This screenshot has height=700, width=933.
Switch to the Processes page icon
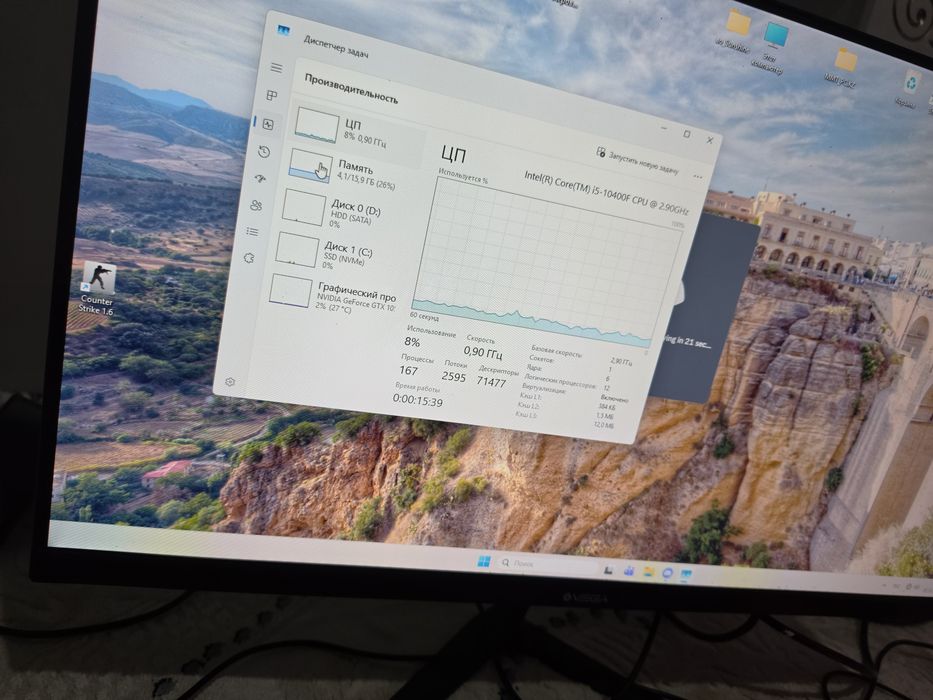(272, 95)
